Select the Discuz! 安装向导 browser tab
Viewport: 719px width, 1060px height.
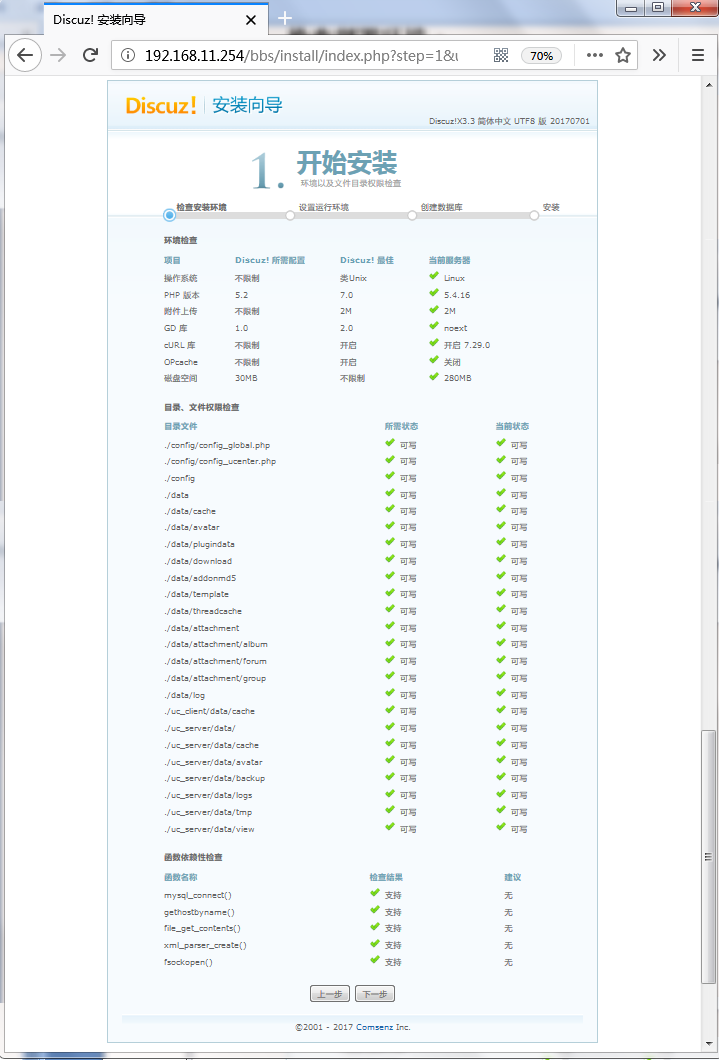pyautogui.click(x=155, y=20)
